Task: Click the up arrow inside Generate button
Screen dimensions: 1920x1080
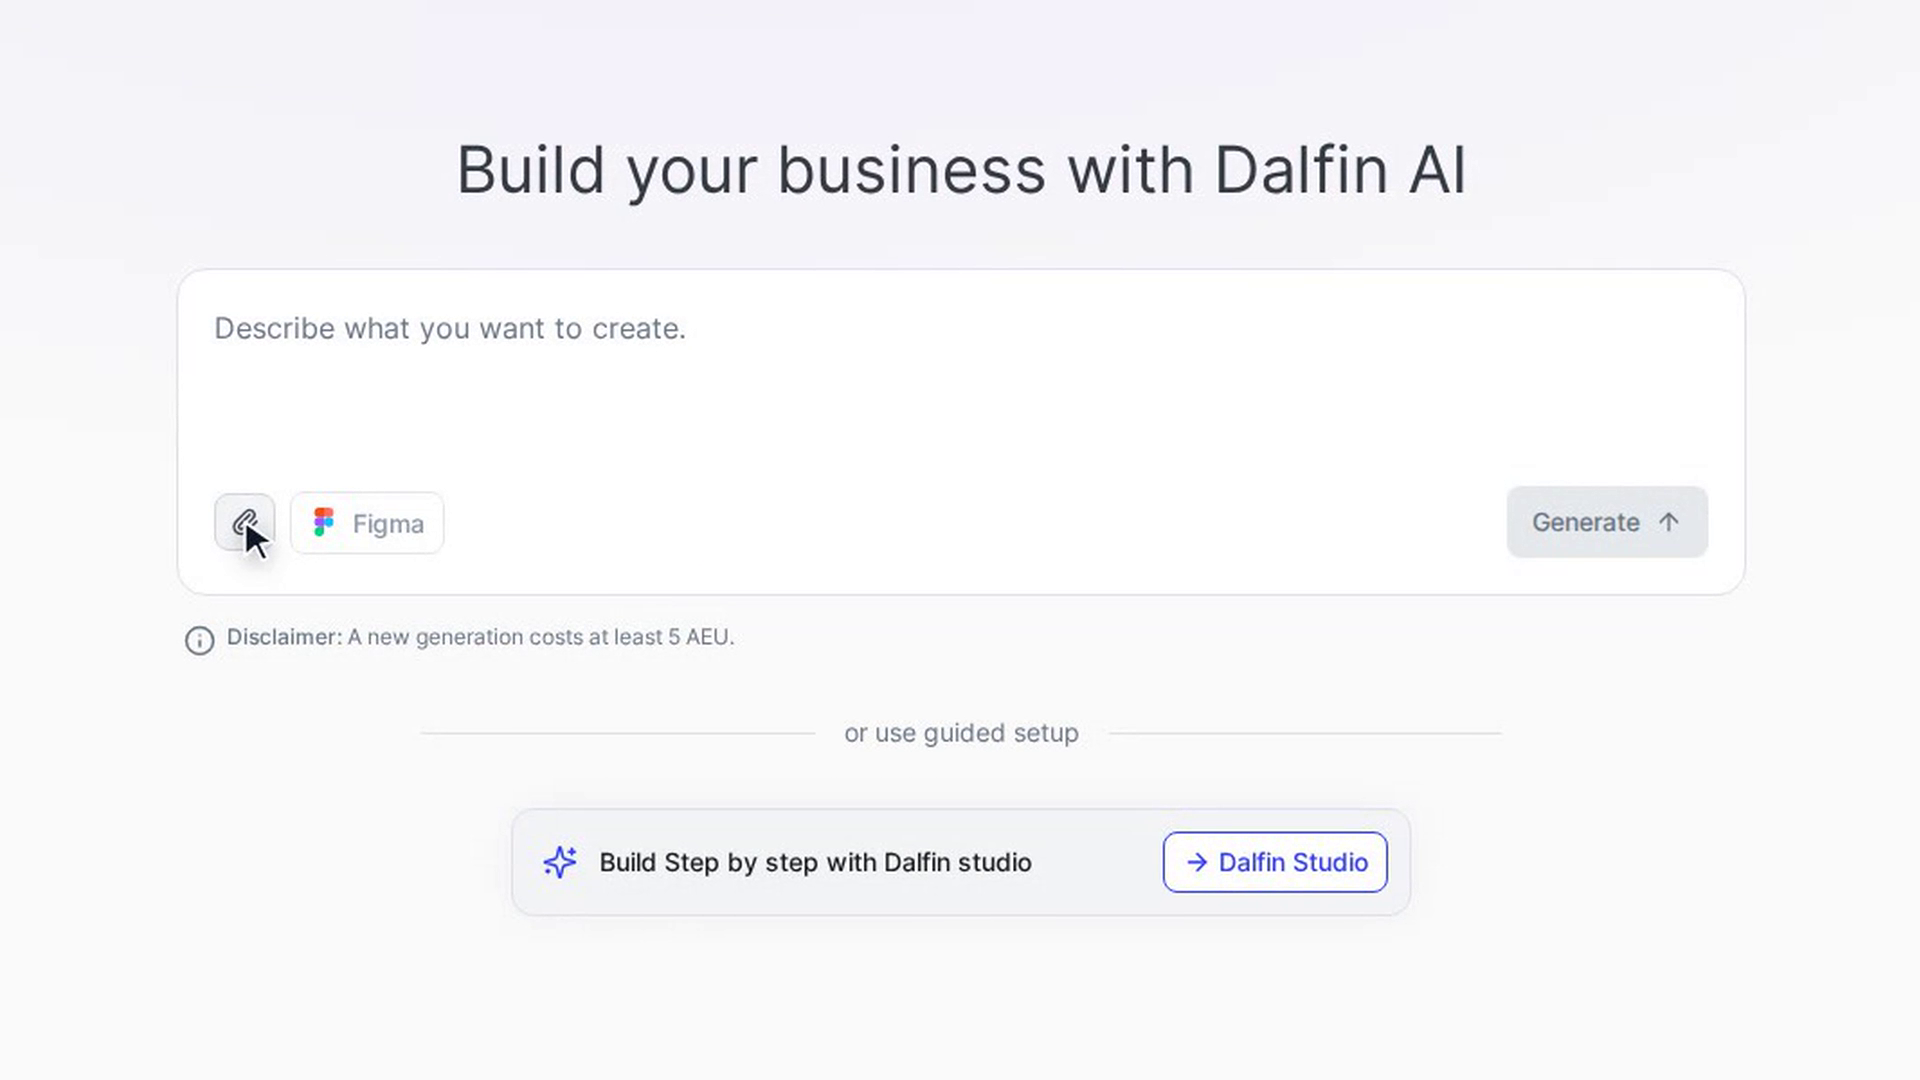Action: (x=1668, y=522)
